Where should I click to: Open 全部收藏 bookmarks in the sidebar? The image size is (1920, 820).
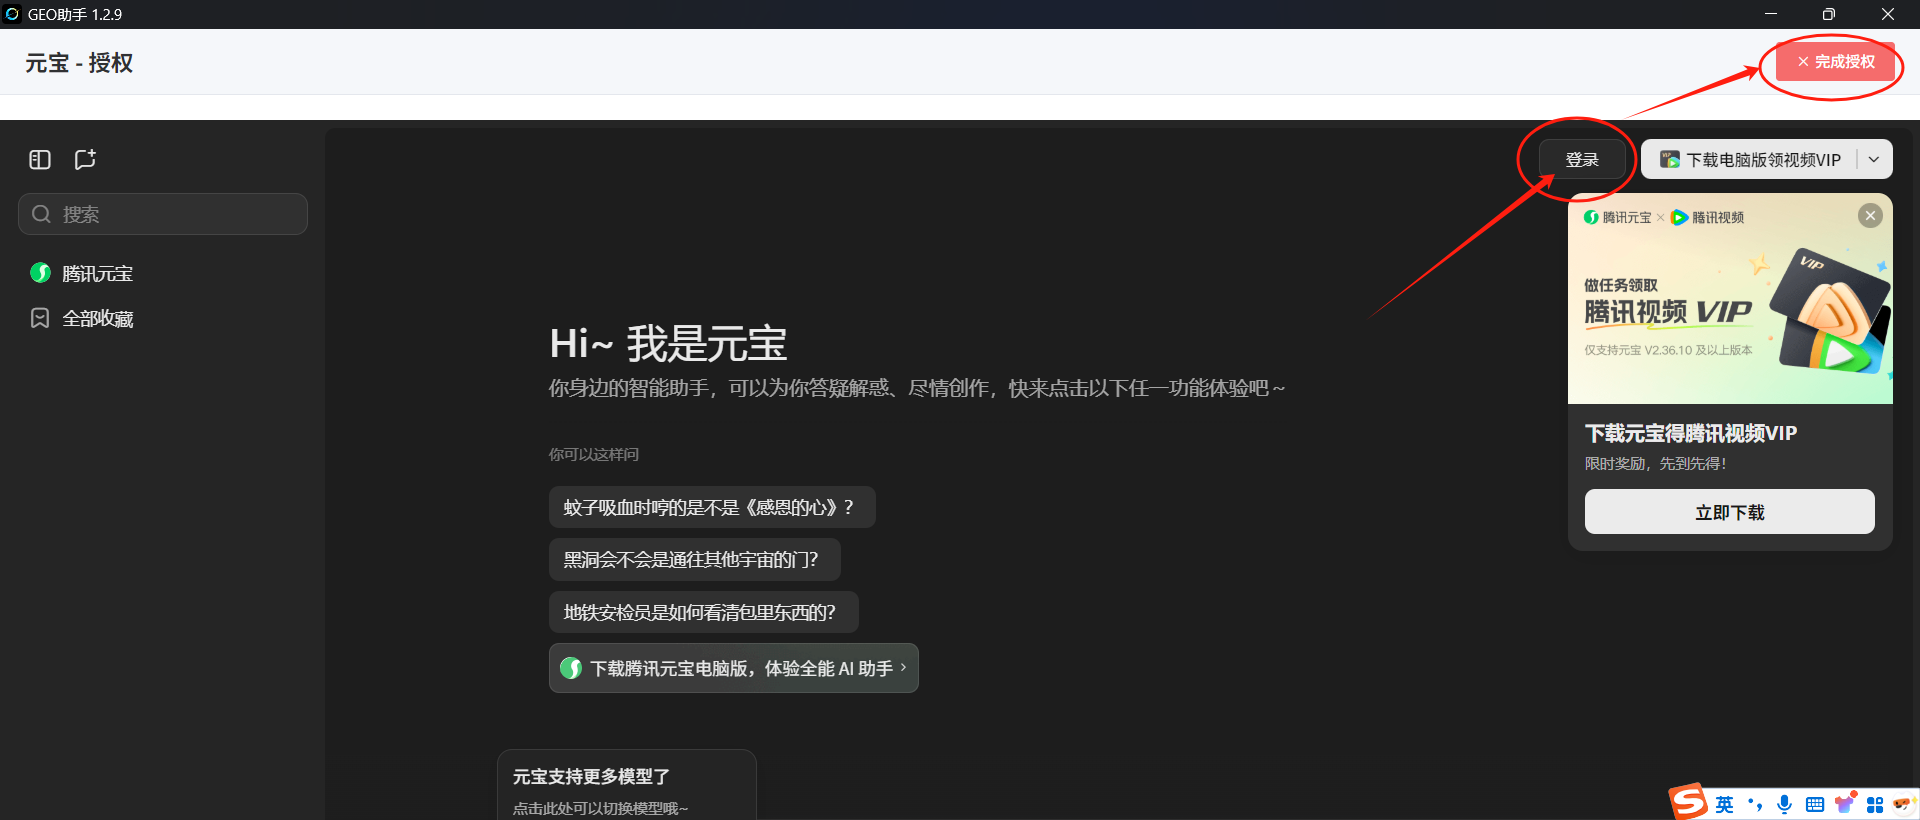coord(97,319)
